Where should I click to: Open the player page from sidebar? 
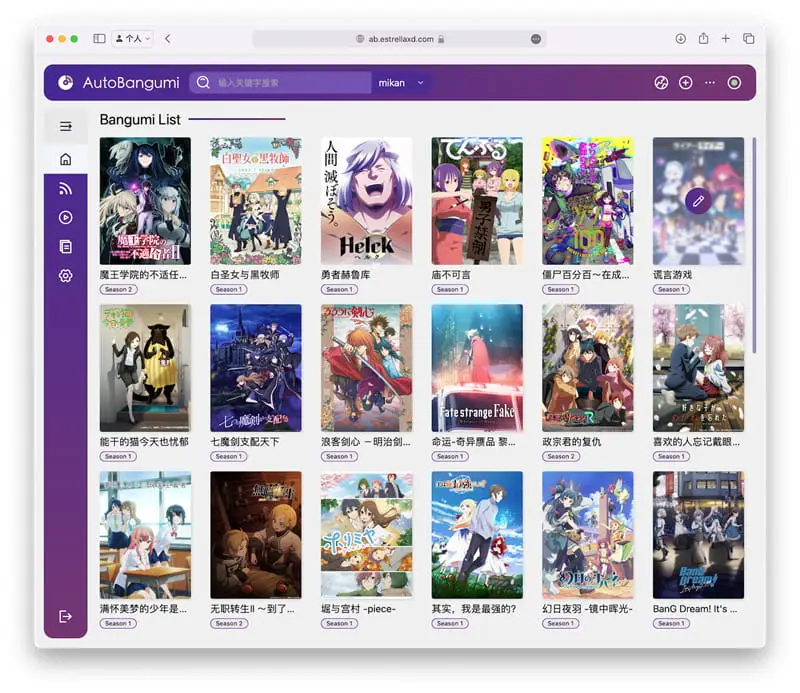(65, 217)
